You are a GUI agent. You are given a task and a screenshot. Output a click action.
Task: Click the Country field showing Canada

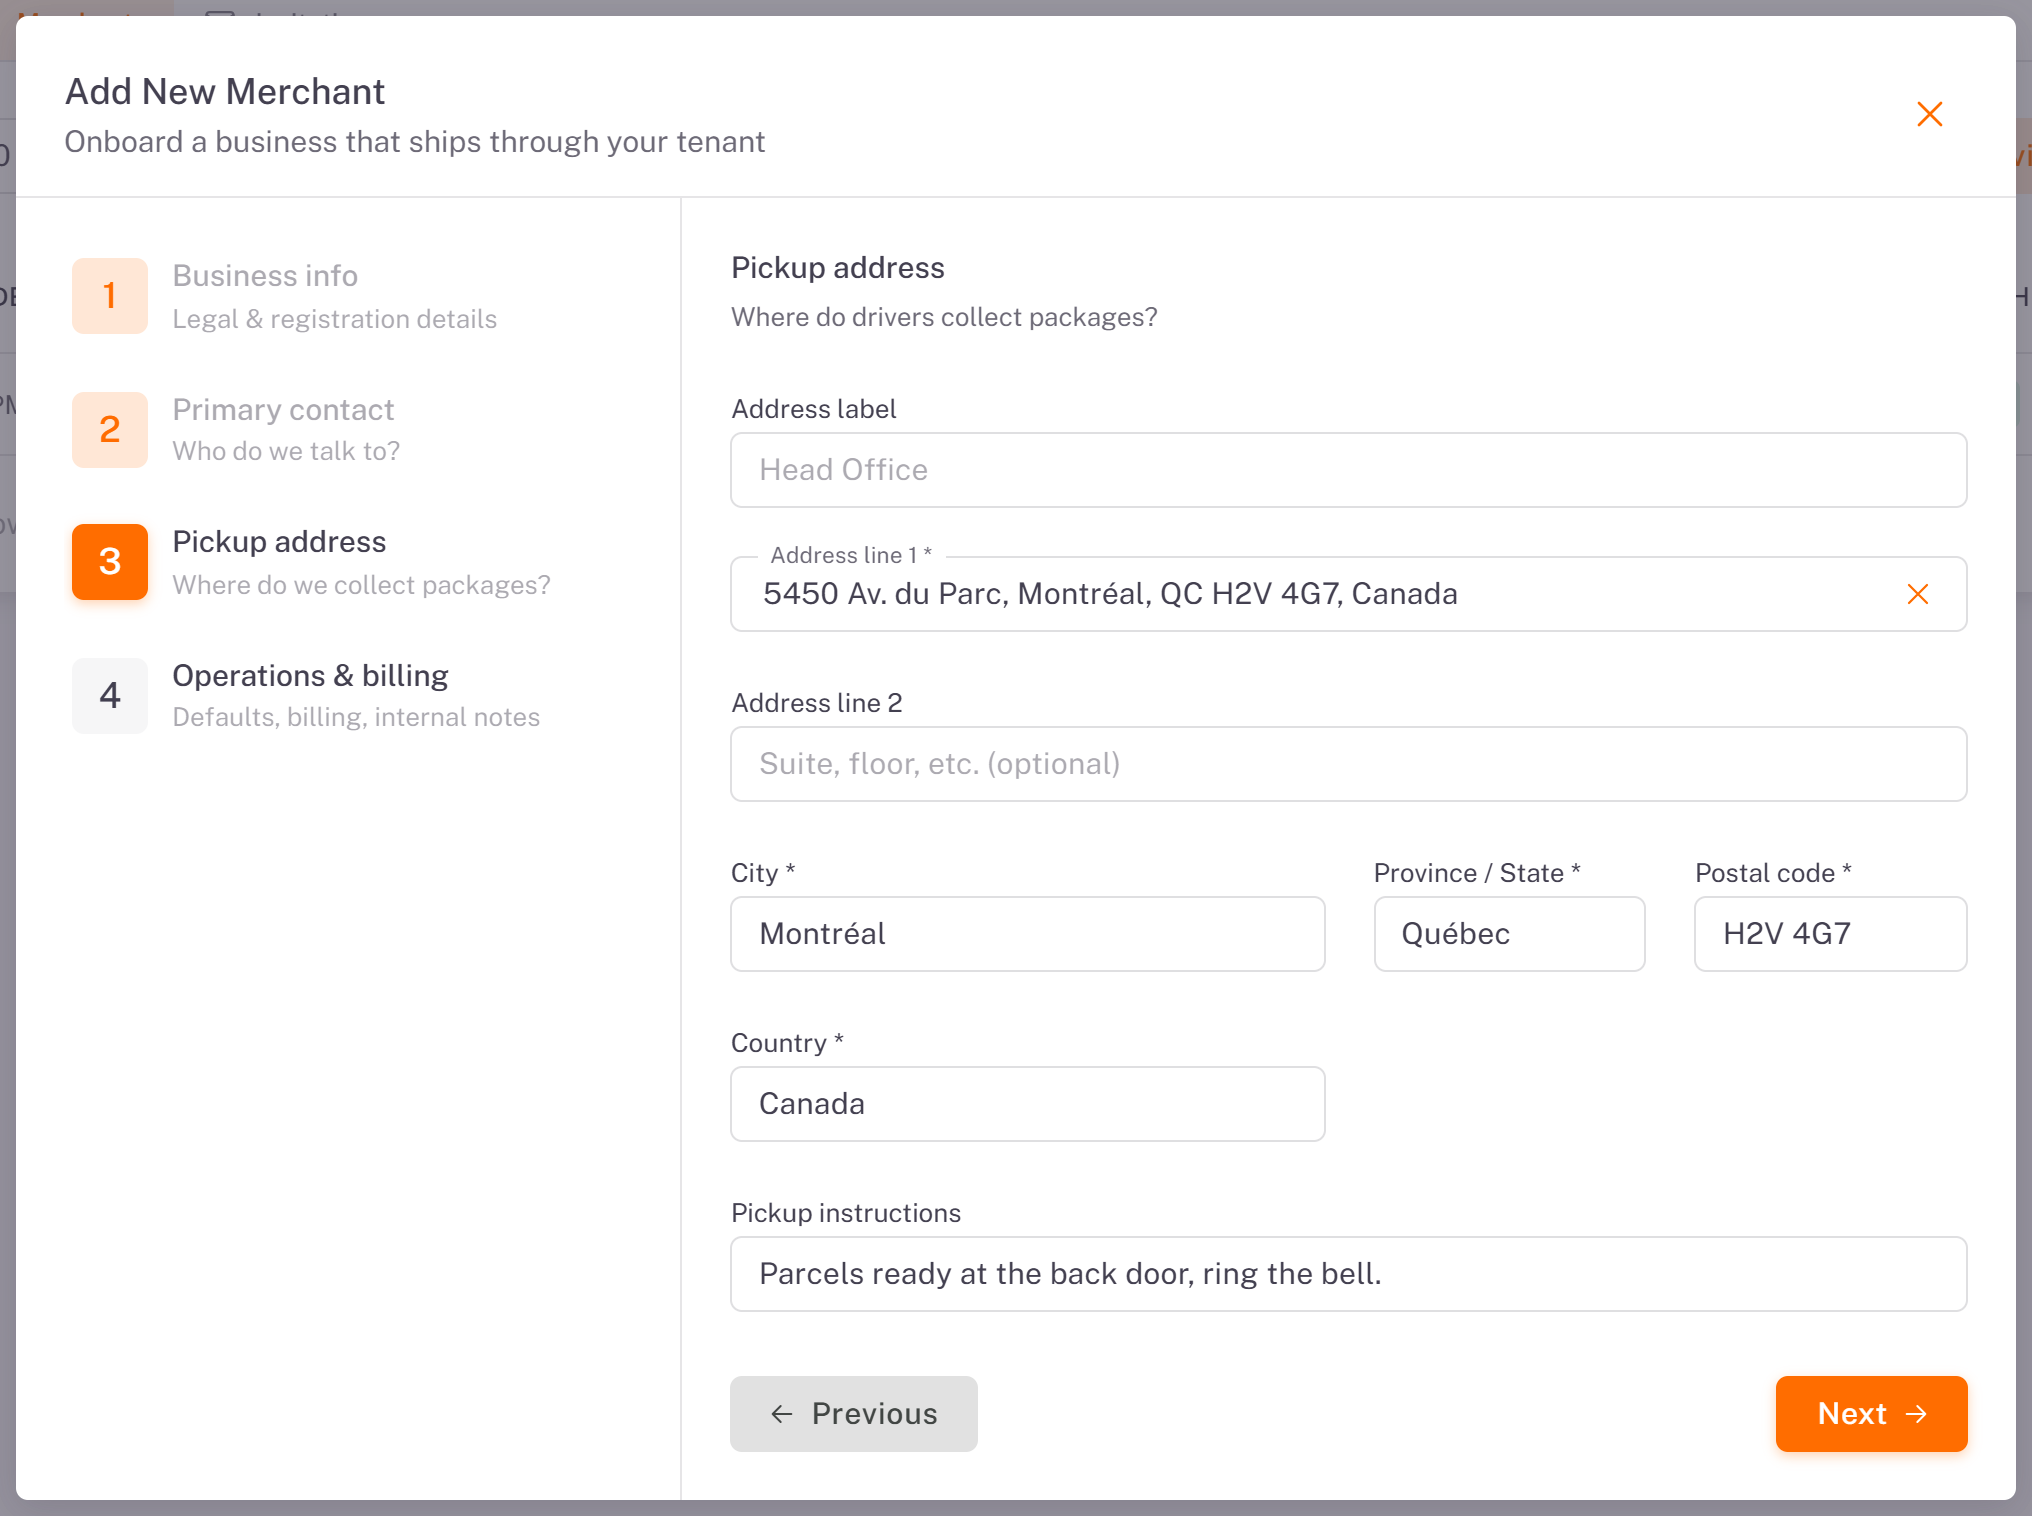(1028, 1104)
